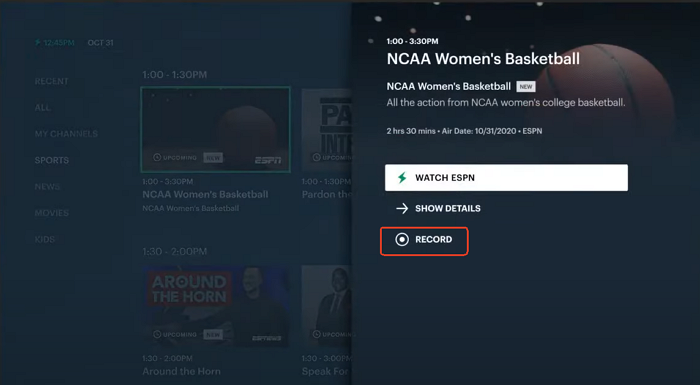The height and width of the screenshot is (385, 700).
Task: Select the RECENT category in sidebar
Action: point(52,81)
